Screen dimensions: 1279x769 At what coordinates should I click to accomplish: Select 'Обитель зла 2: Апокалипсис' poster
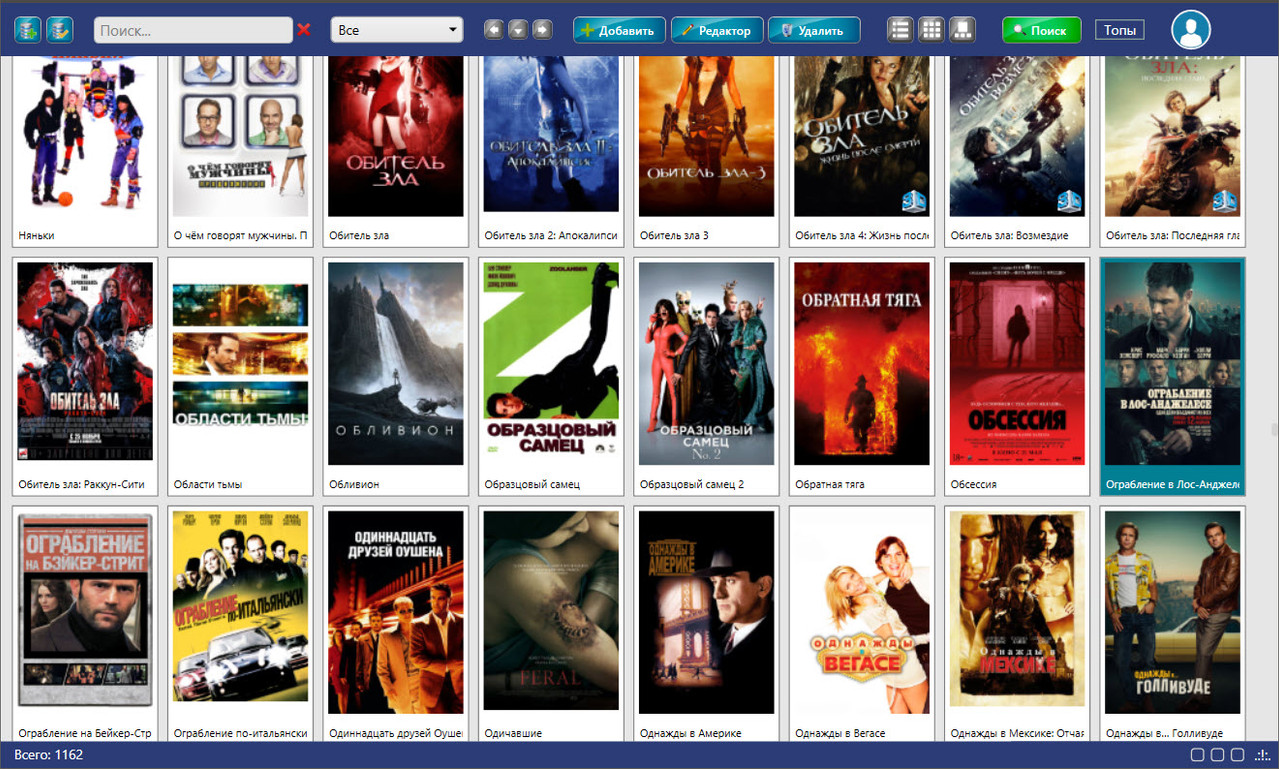[x=551, y=136]
